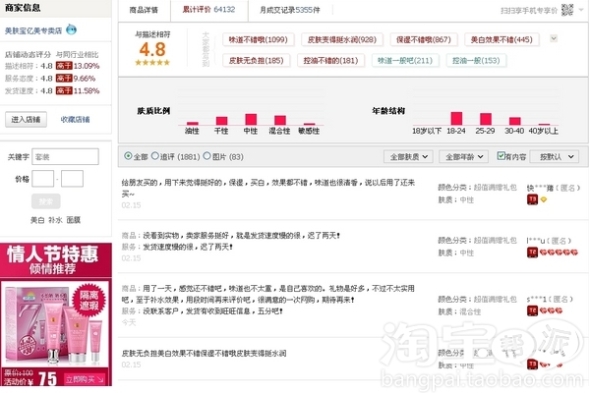This screenshot has height=393, width=590.
Task: Filter reviews by tag 控油不错的(181)
Action: point(331,61)
